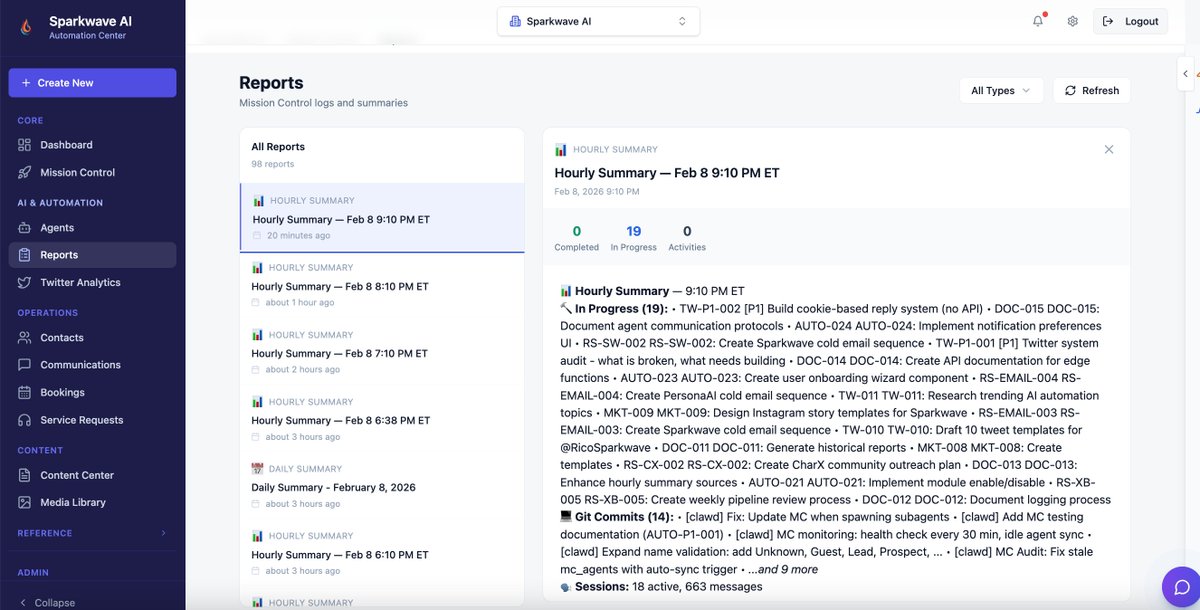Open the Agents page
Screen dimensions: 1200x610
pyautogui.click(x=92, y=228)
